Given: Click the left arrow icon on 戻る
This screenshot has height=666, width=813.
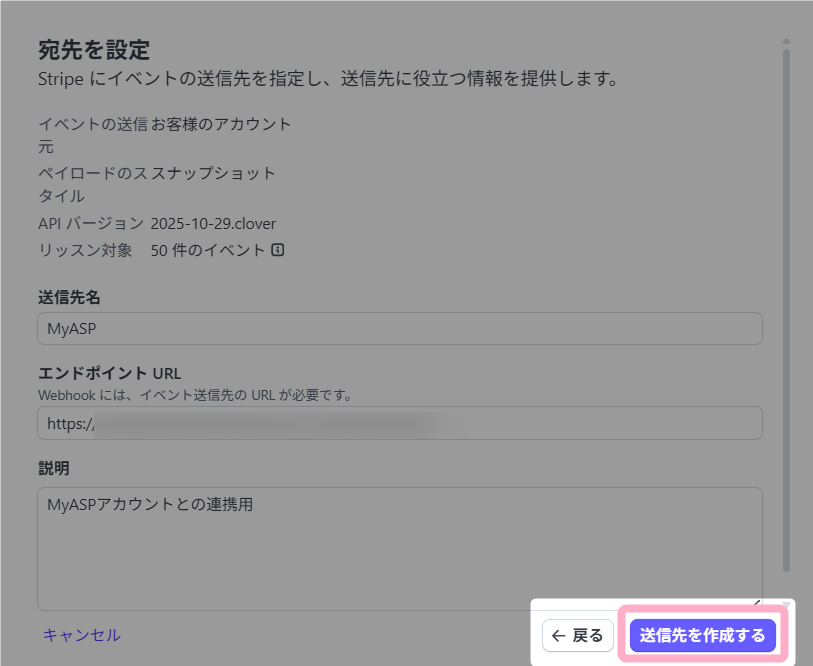Looking at the screenshot, I should 558,636.
